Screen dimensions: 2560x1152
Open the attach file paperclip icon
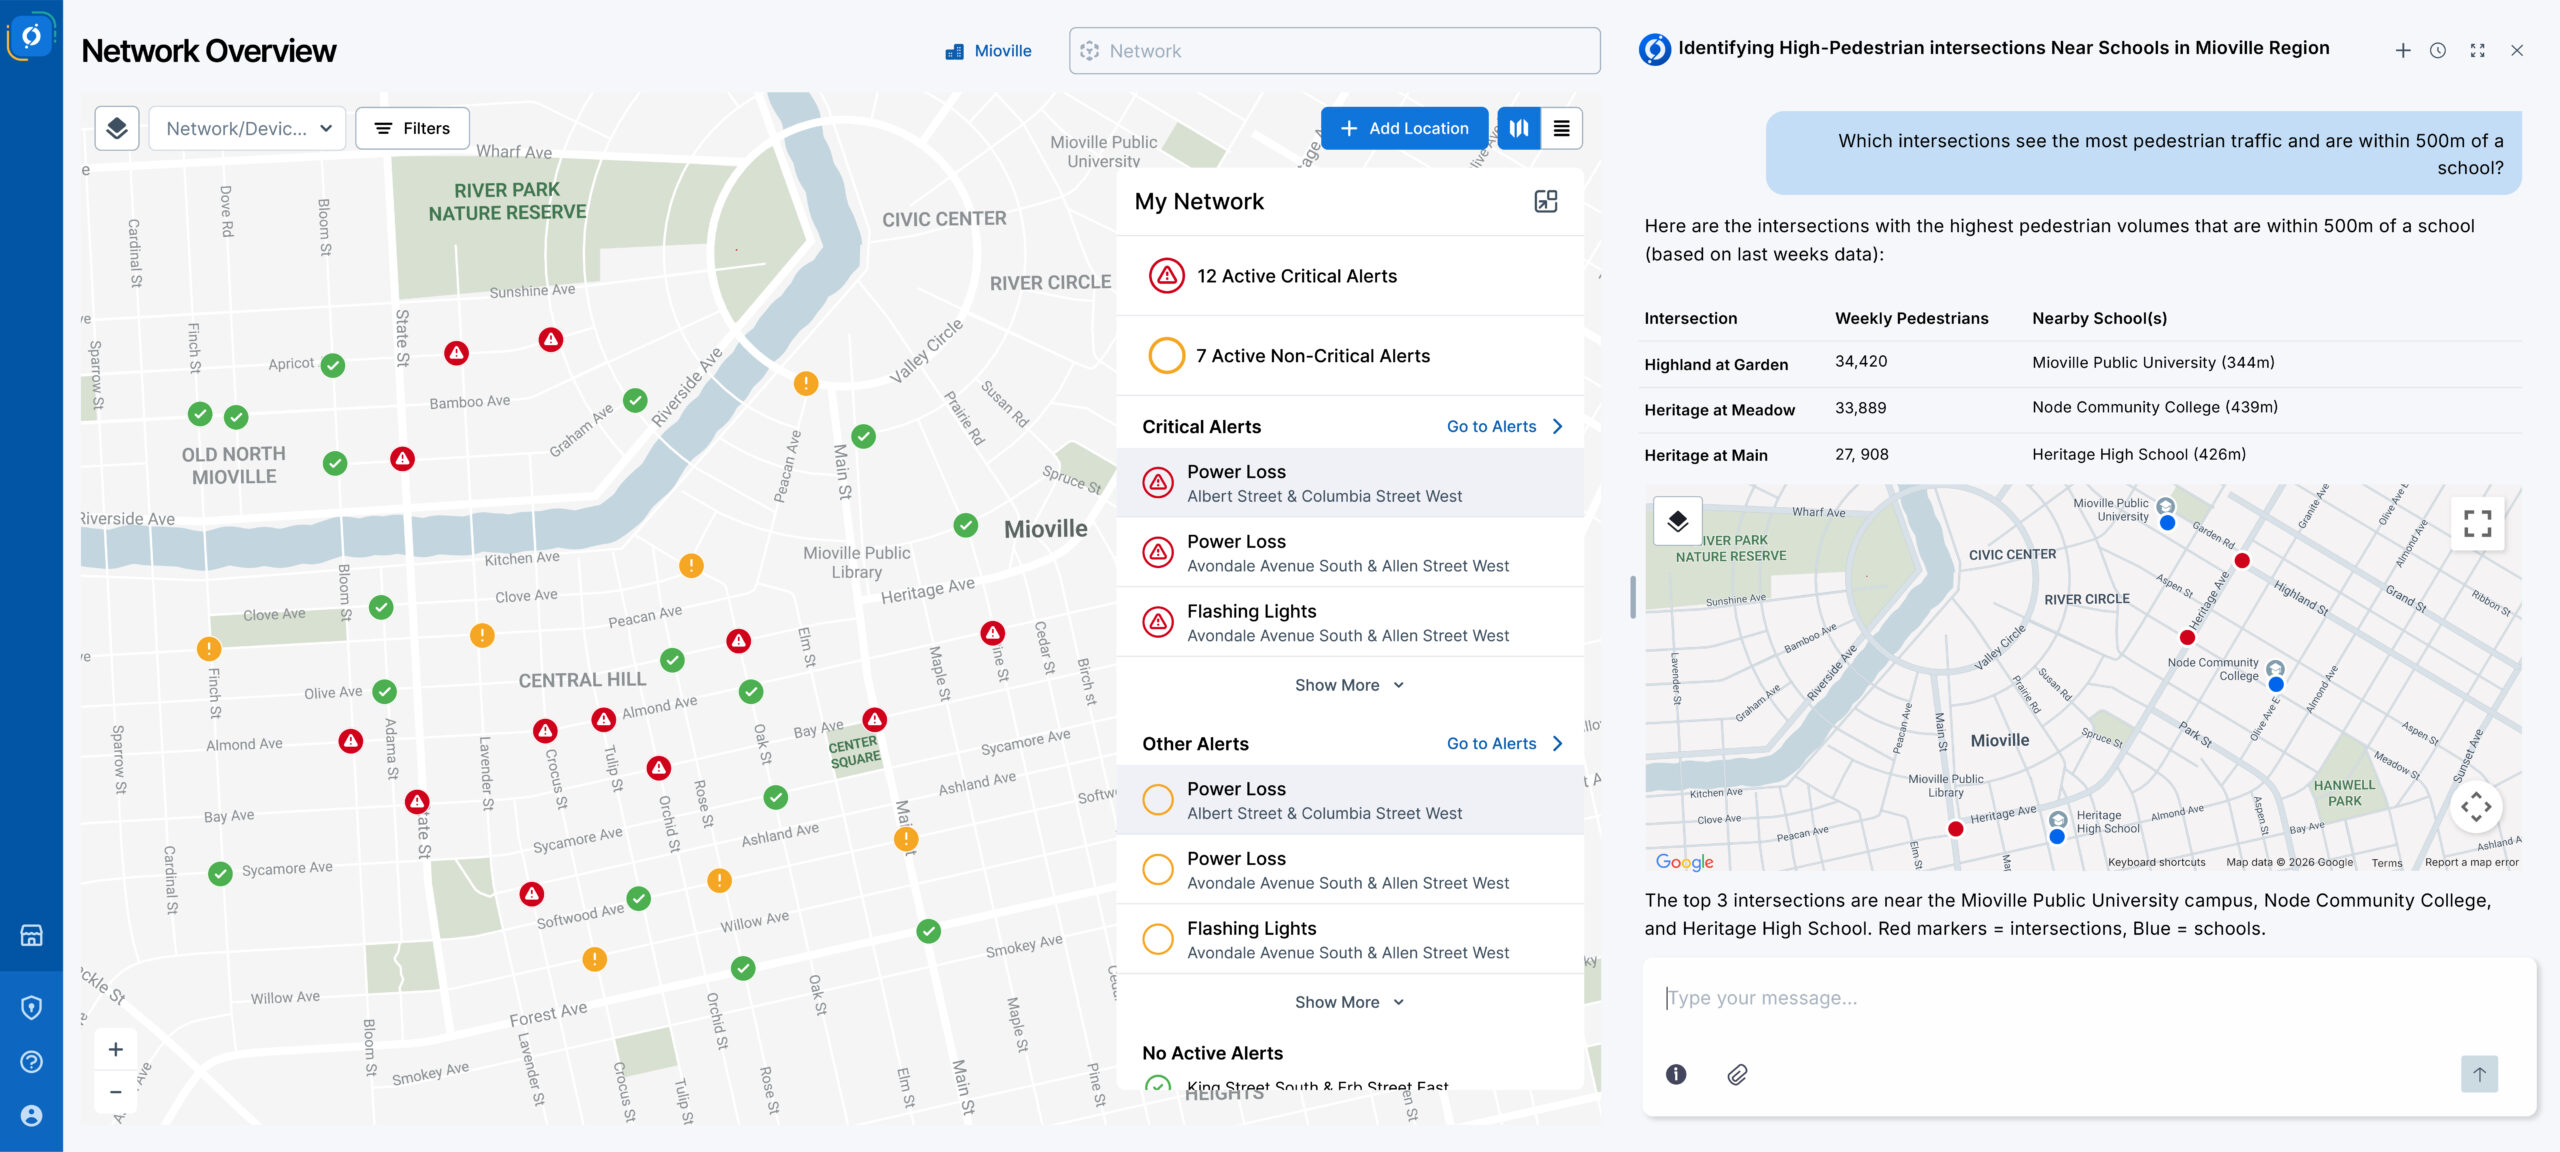(1737, 1074)
